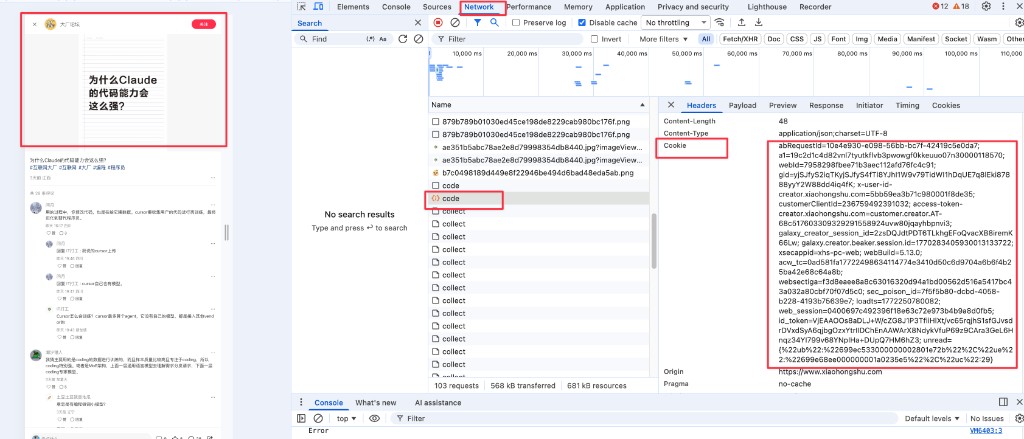Sort requests using Name column arrow
Viewport: 1024px width, 439px height.
pyautogui.click(x=643, y=105)
